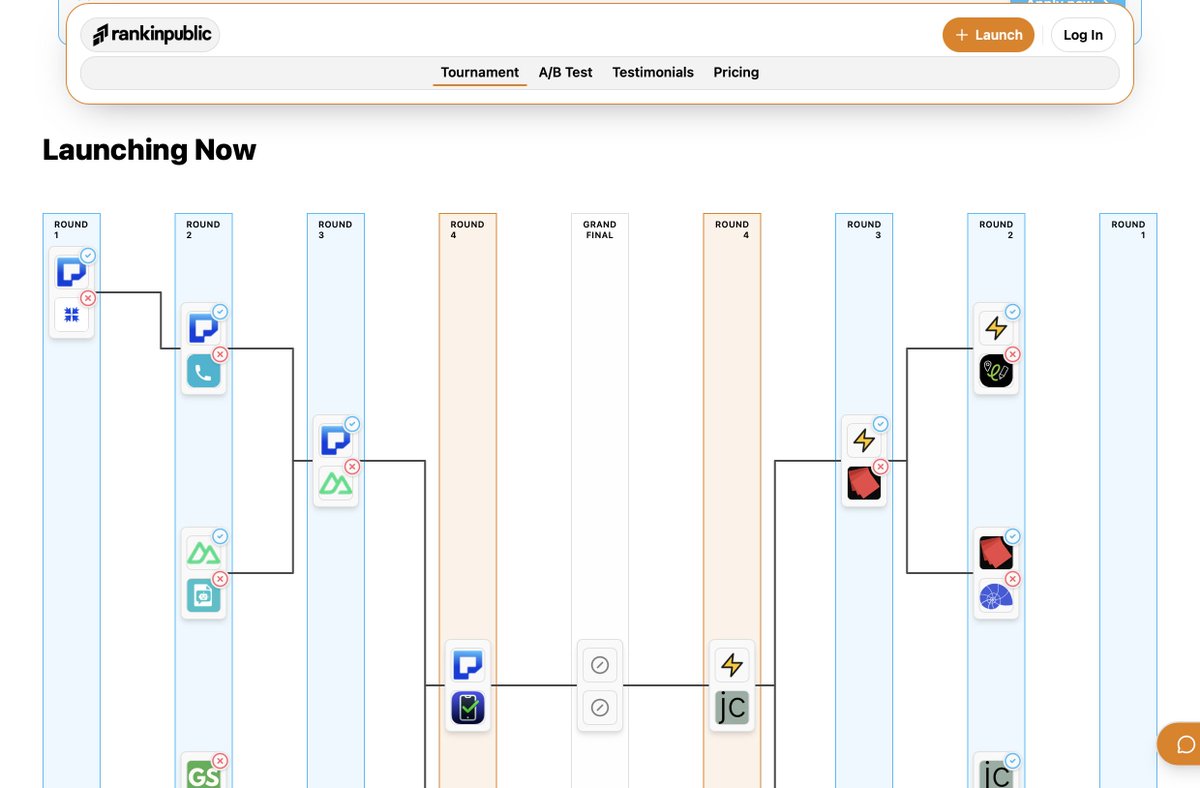Click P logo paired with phone-checkmark icon

point(467,665)
